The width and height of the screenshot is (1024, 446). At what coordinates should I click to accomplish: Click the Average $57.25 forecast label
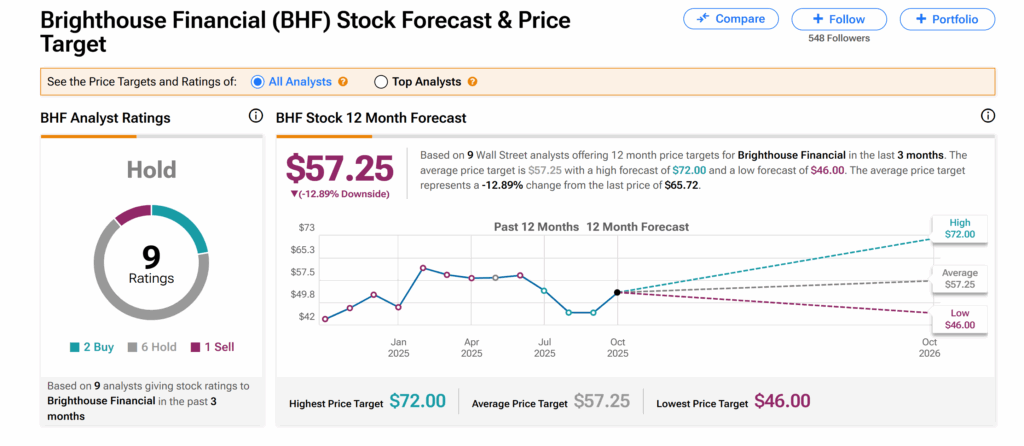click(x=957, y=278)
